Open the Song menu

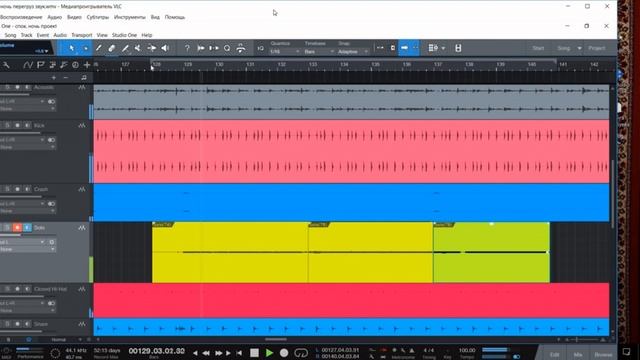[10, 35]
